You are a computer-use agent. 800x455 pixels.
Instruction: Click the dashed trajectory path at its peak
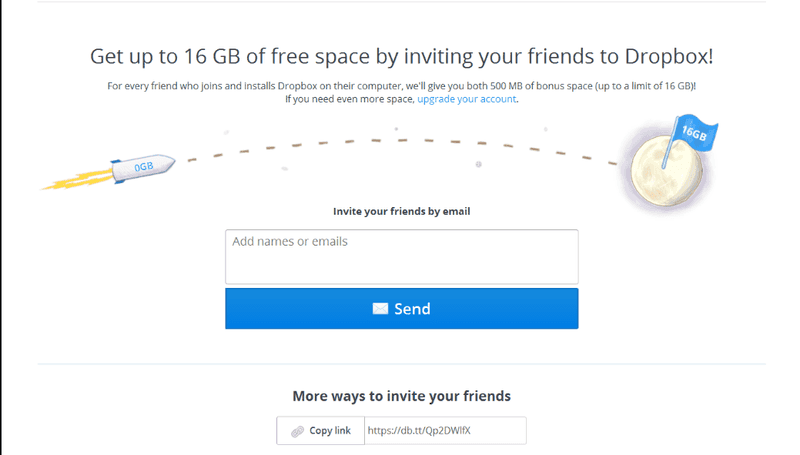click(402, 140)
